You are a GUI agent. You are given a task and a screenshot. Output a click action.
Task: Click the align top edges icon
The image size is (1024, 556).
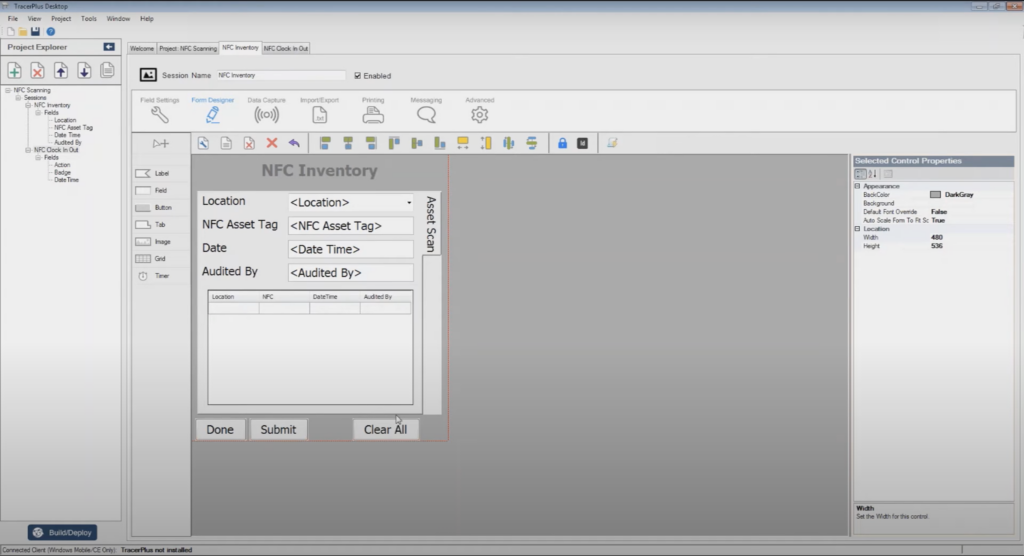click(x=394, y=143)
